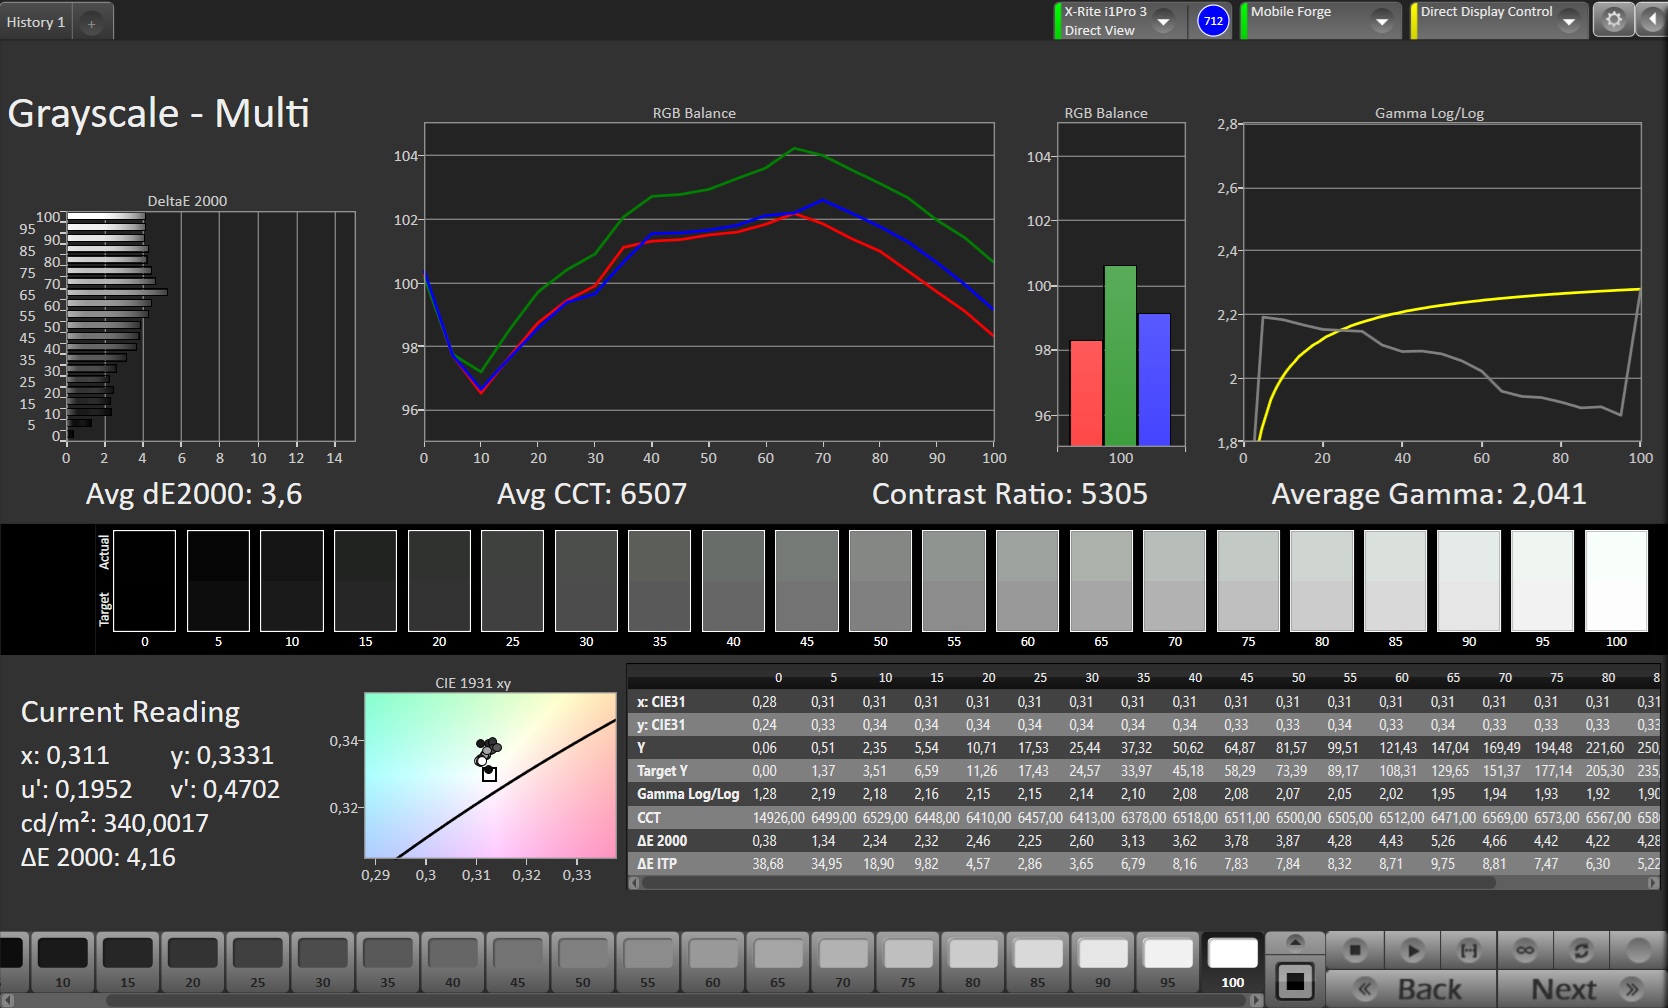Click the bracketed arrows icon beside play
The width and height of the screenshot is (1668, 1008).
point(1468,950)
